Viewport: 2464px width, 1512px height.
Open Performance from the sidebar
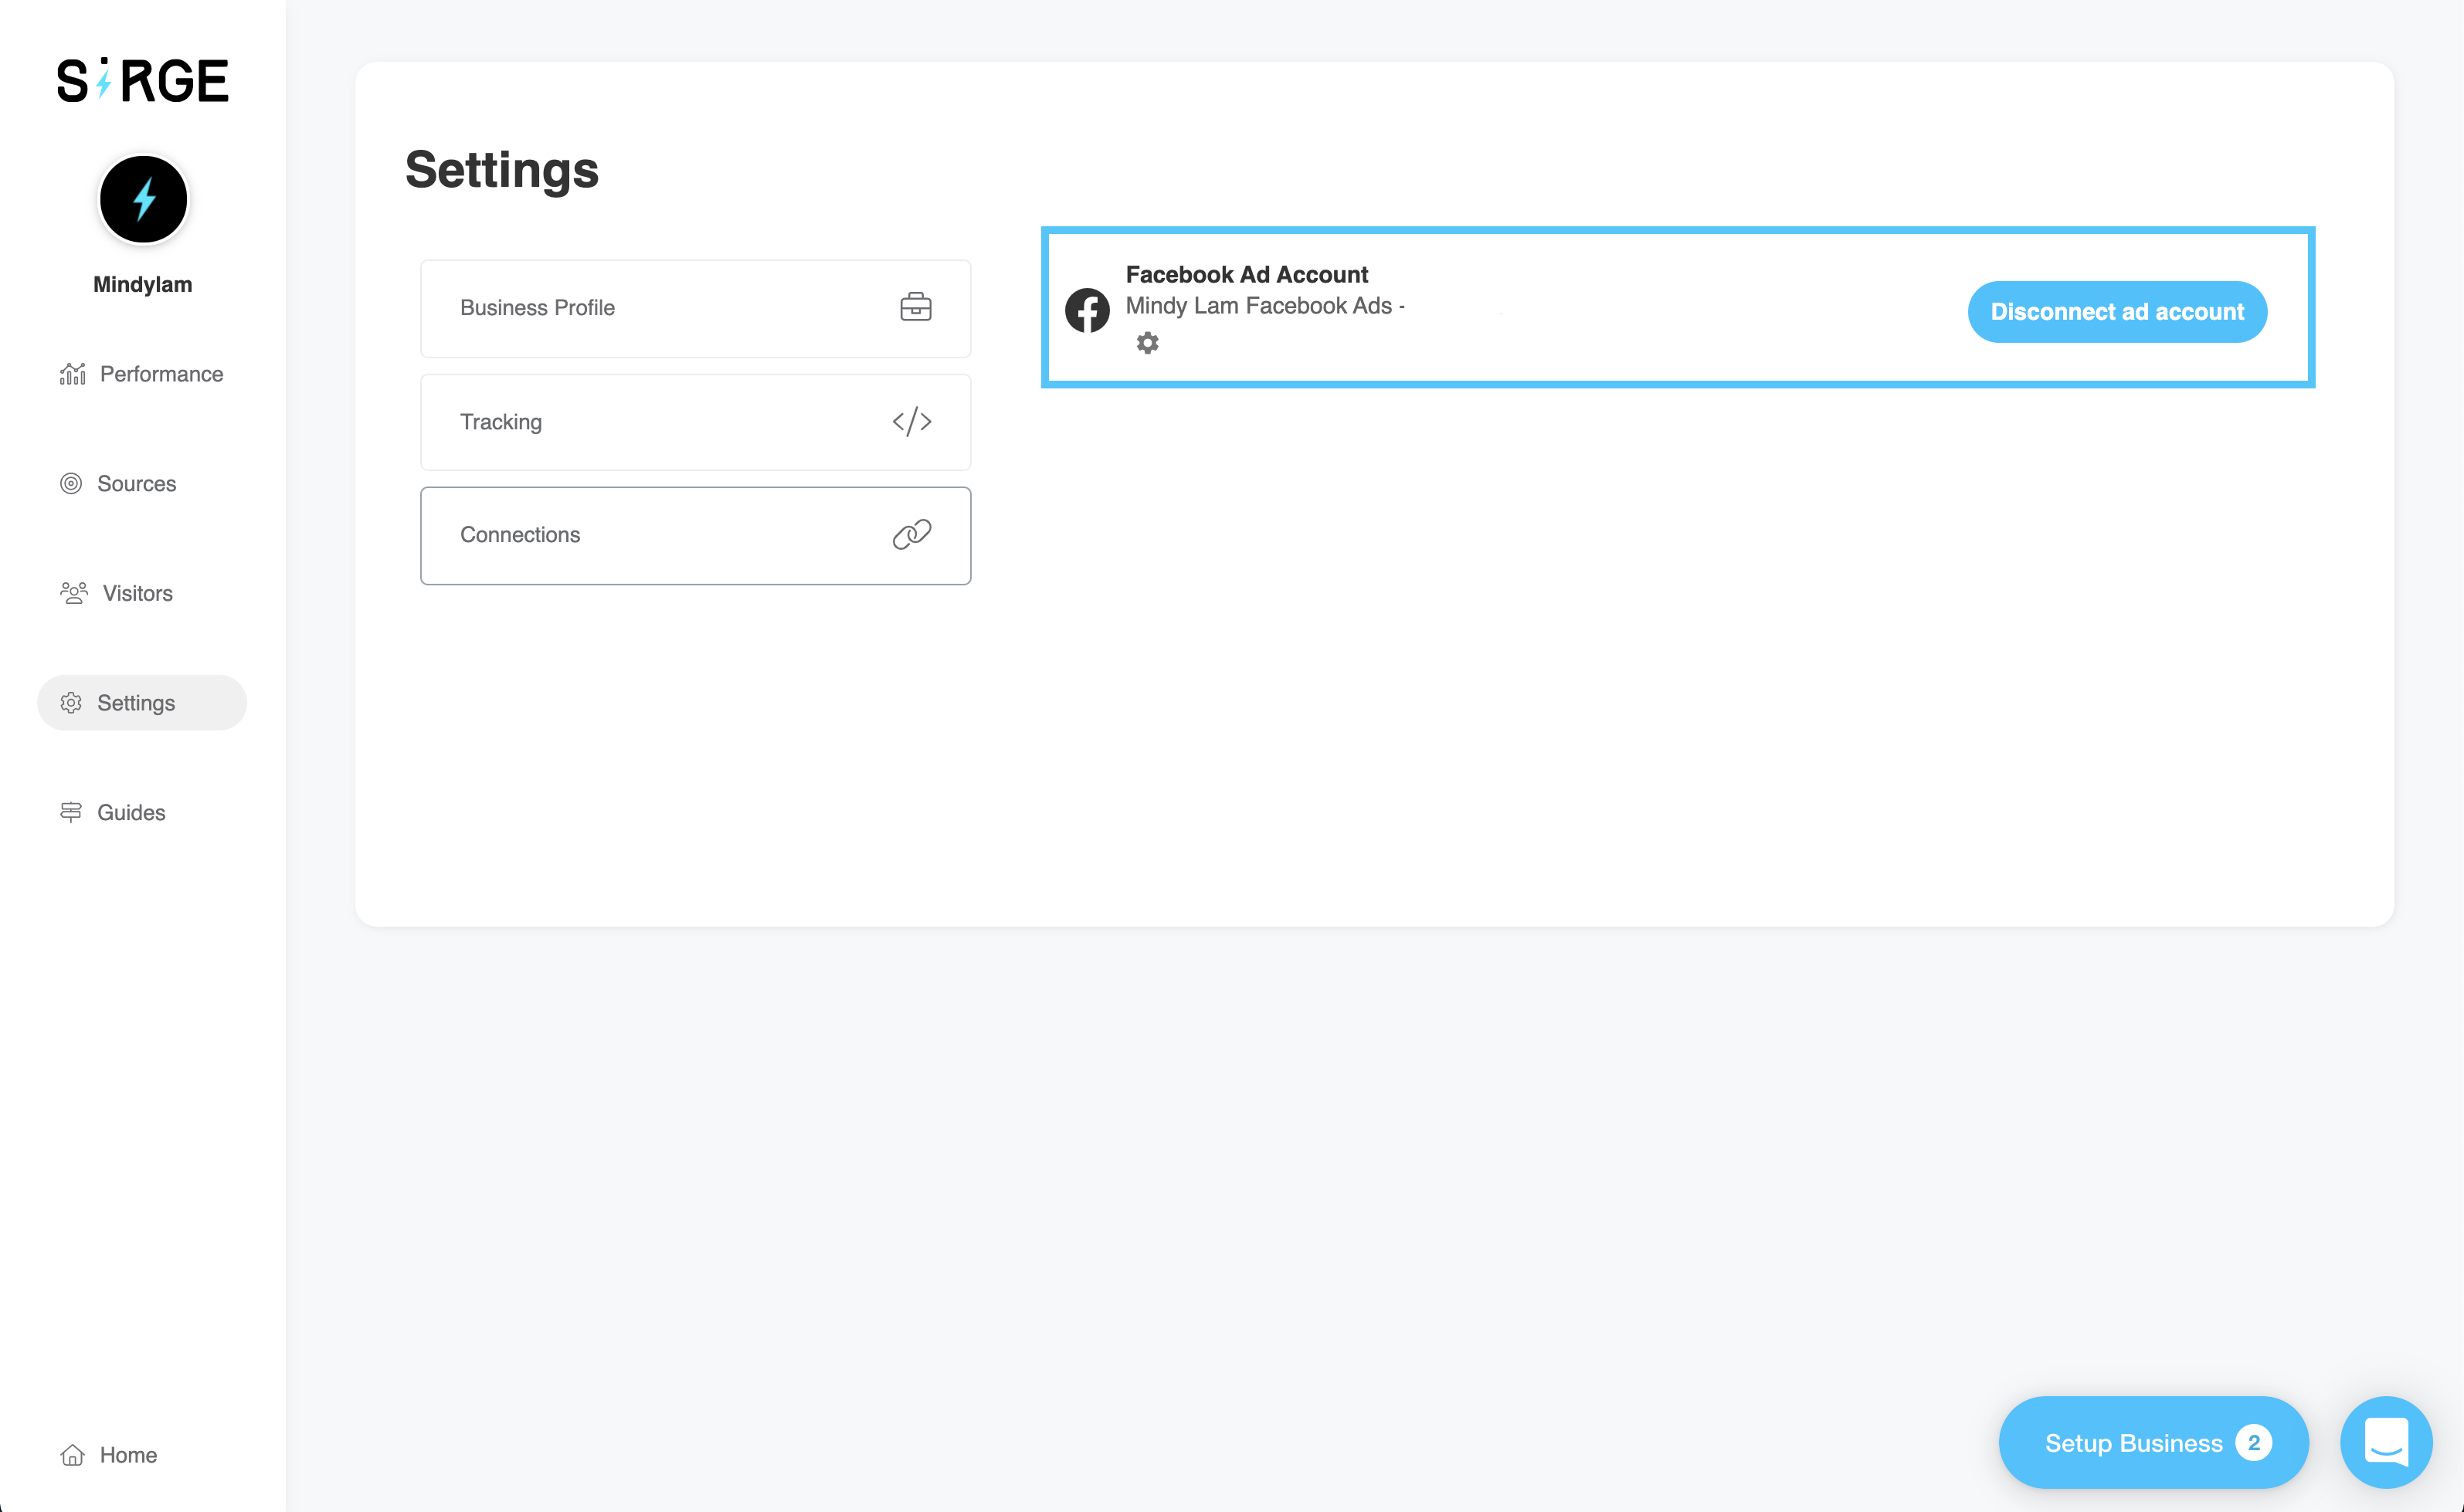161,374
